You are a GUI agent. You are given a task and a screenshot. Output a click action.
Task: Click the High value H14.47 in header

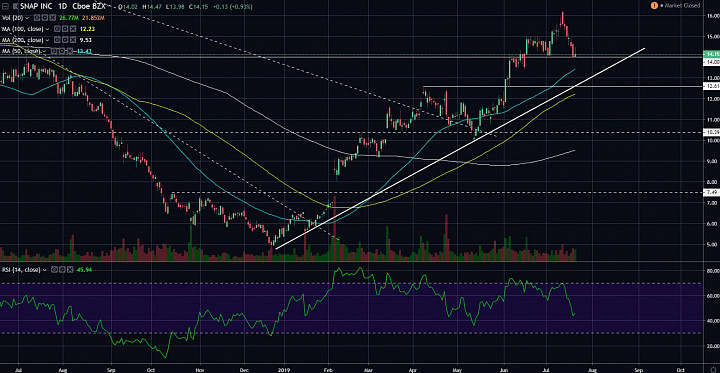click(x=152, y=6)
